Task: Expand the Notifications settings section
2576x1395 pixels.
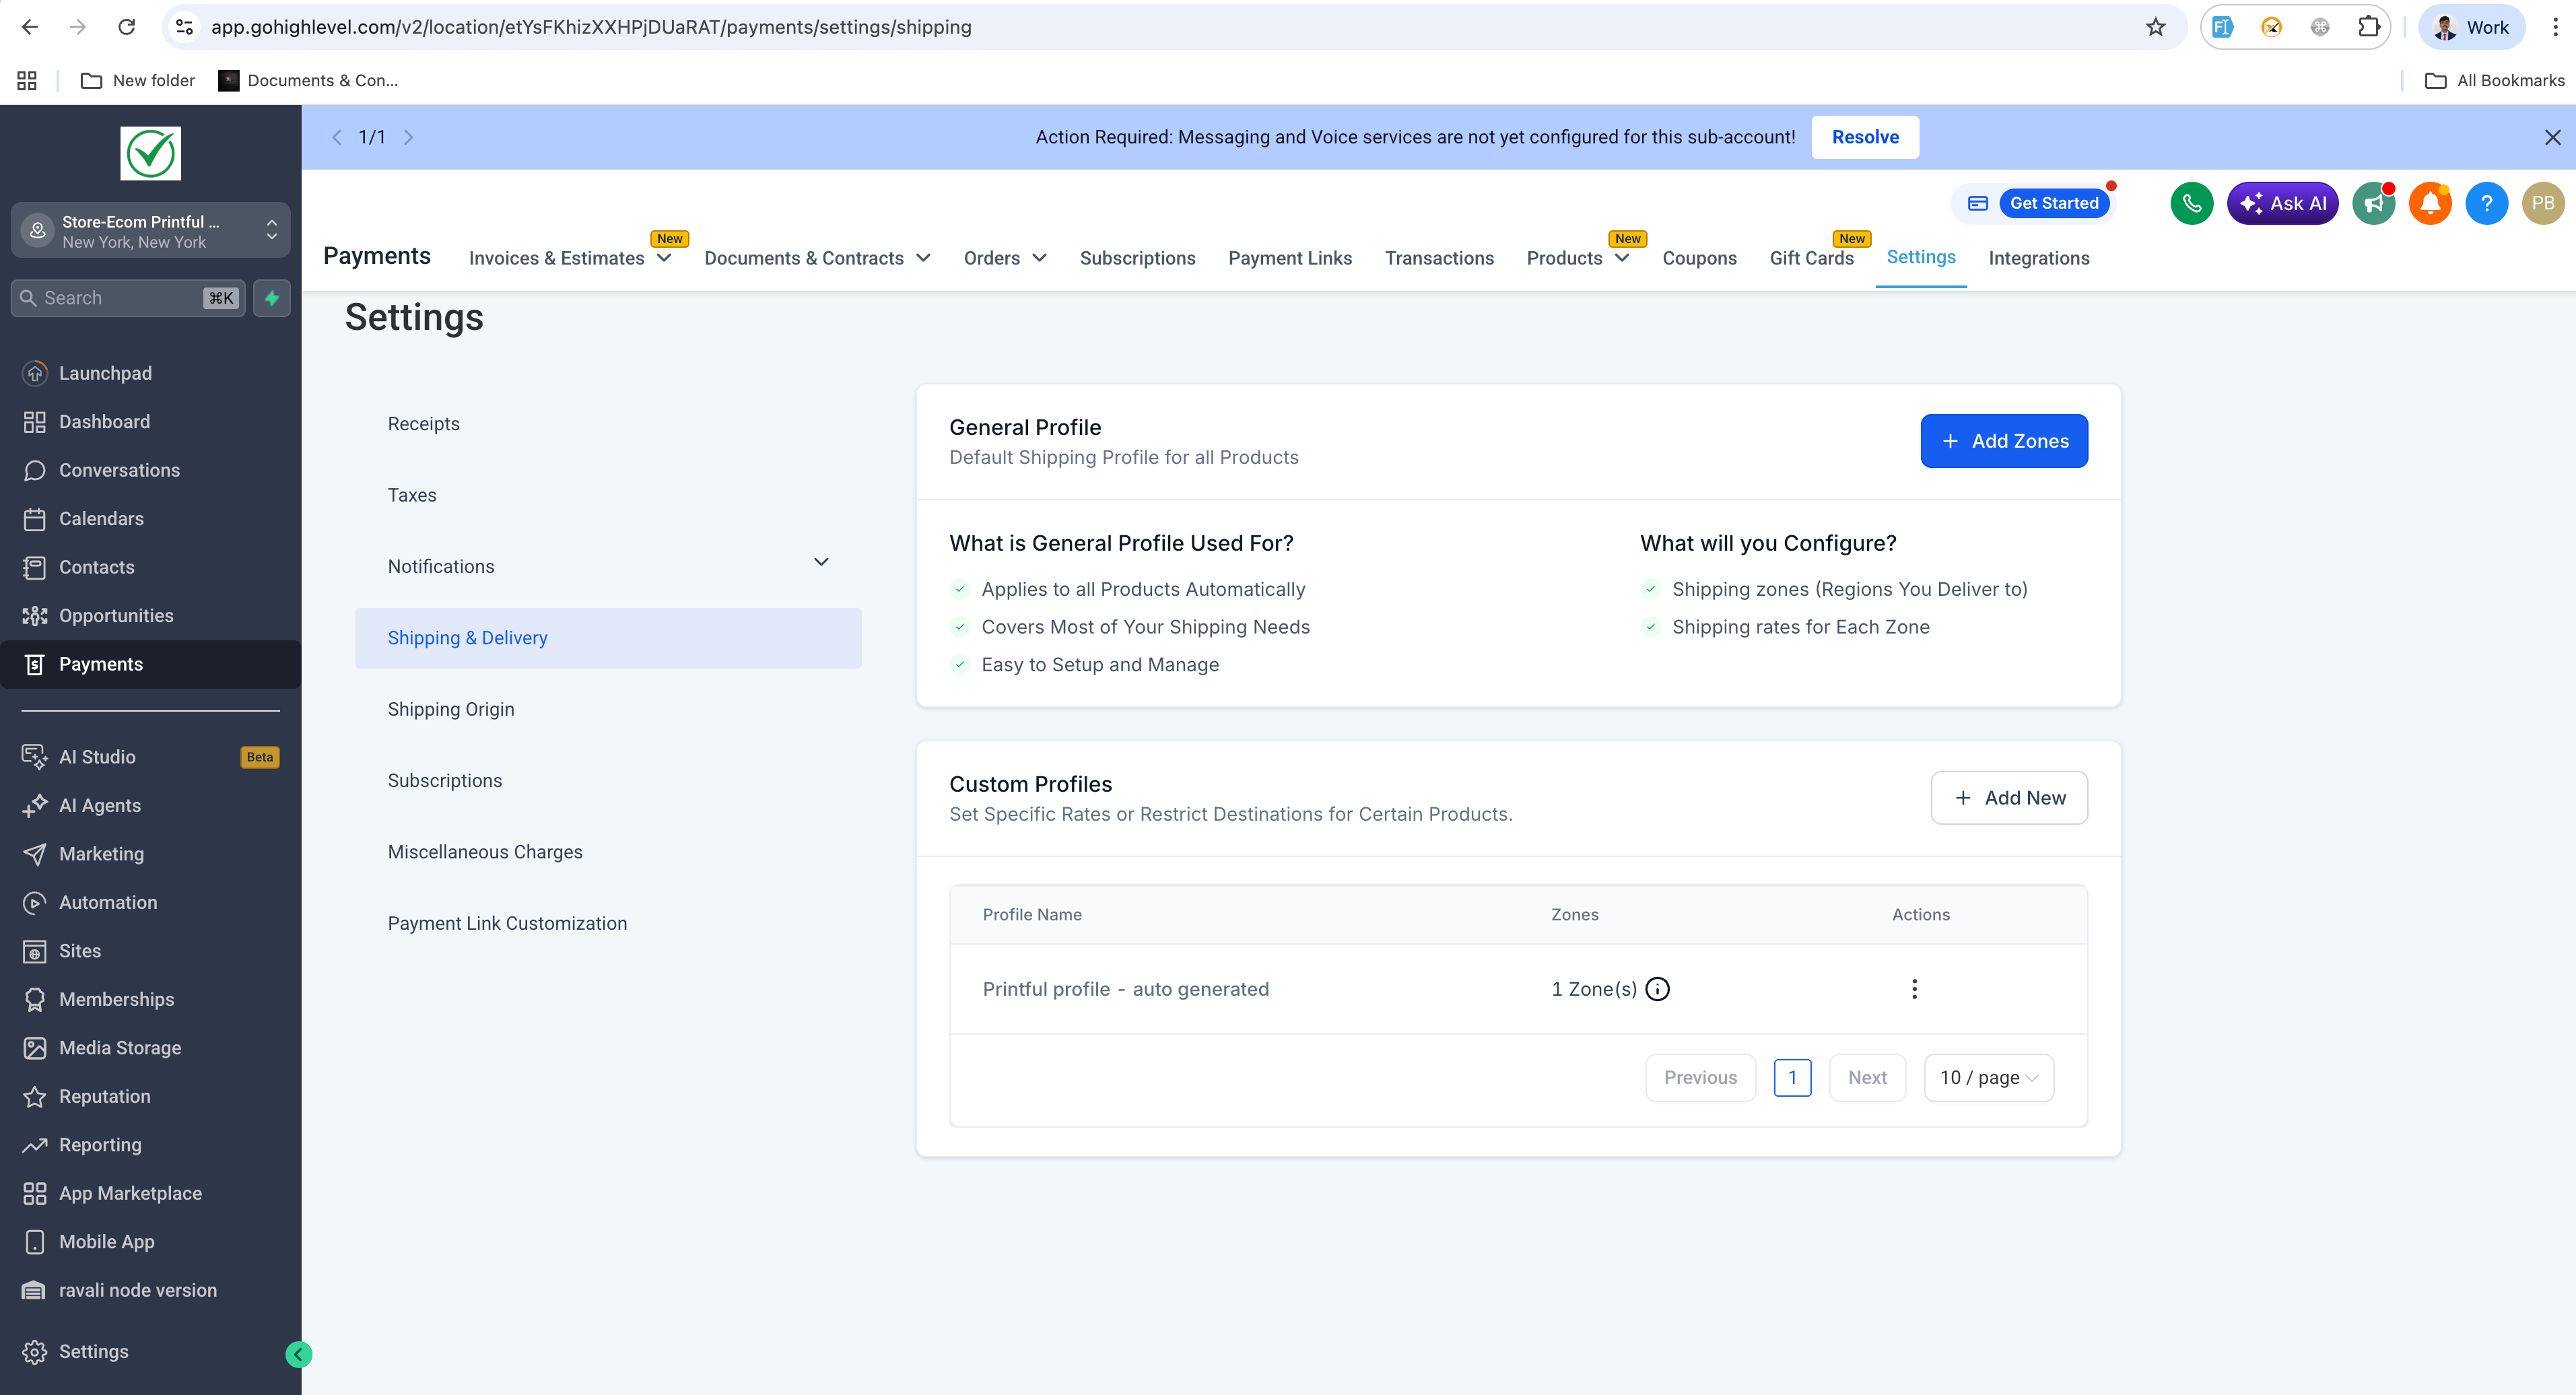Action: (x=820, y=563)
